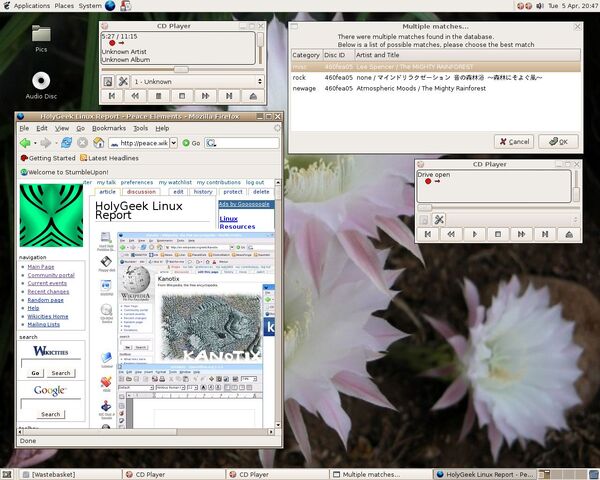Click the Firefox search box
Viewport: 600px width, 480px height.
tap(242, 143)
